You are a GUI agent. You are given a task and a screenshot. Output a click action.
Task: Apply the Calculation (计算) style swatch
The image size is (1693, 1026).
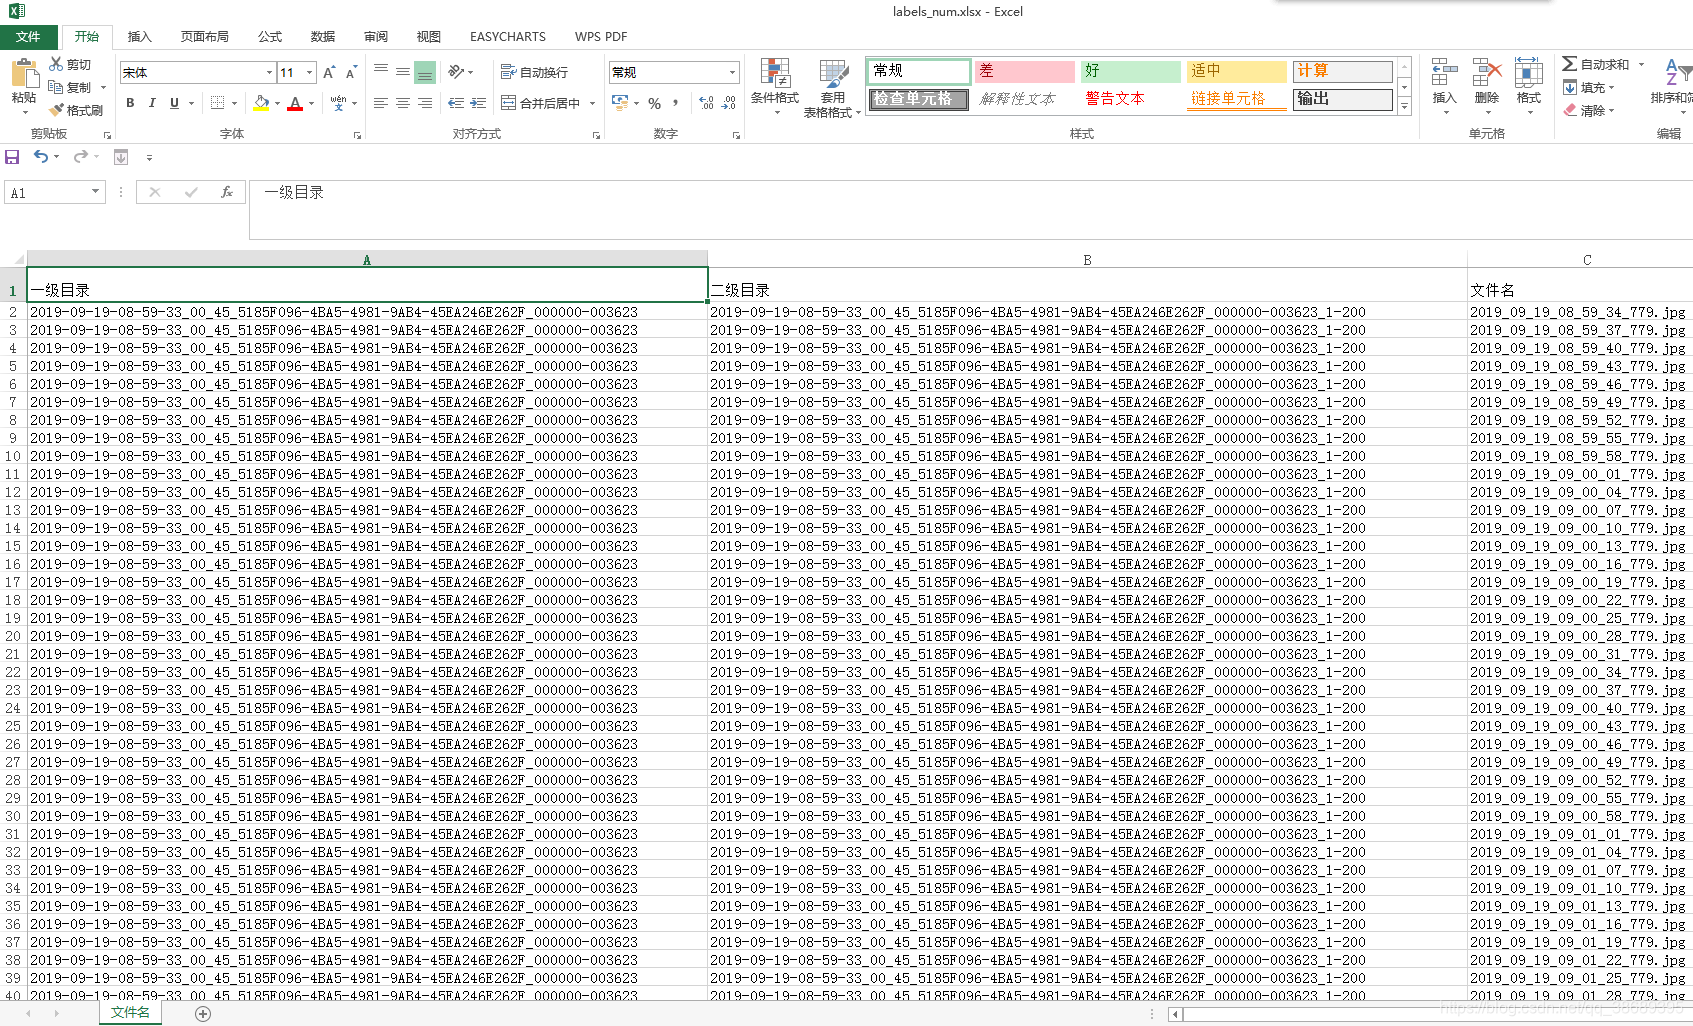pyautogui.click(x=1343, y=71)
